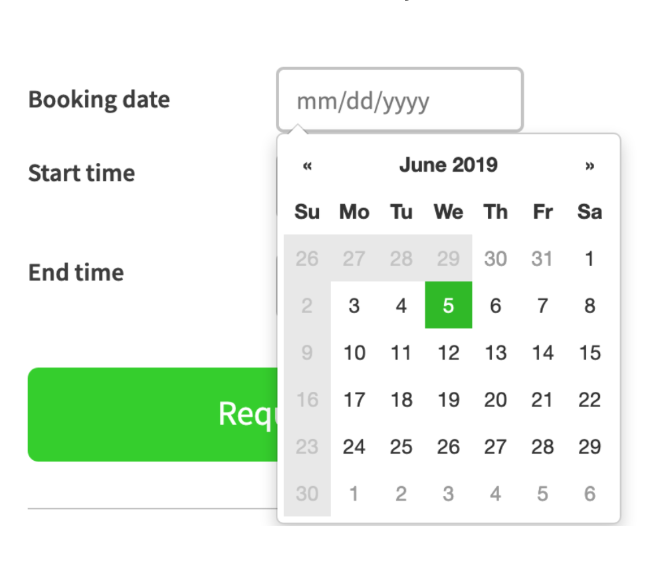This screenshot has width=662, height=570.
Task: Go to next month arrow
Action: tap(590, 166)
